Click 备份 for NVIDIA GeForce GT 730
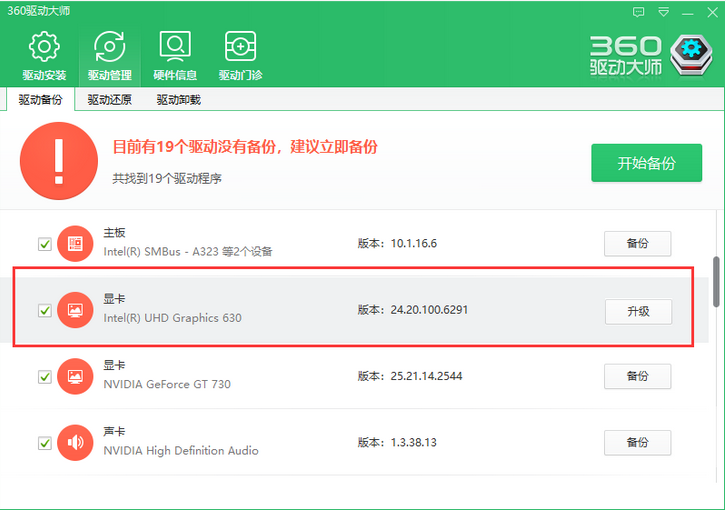This screenshot has height=513, width=726. click(x=637, y=376)
